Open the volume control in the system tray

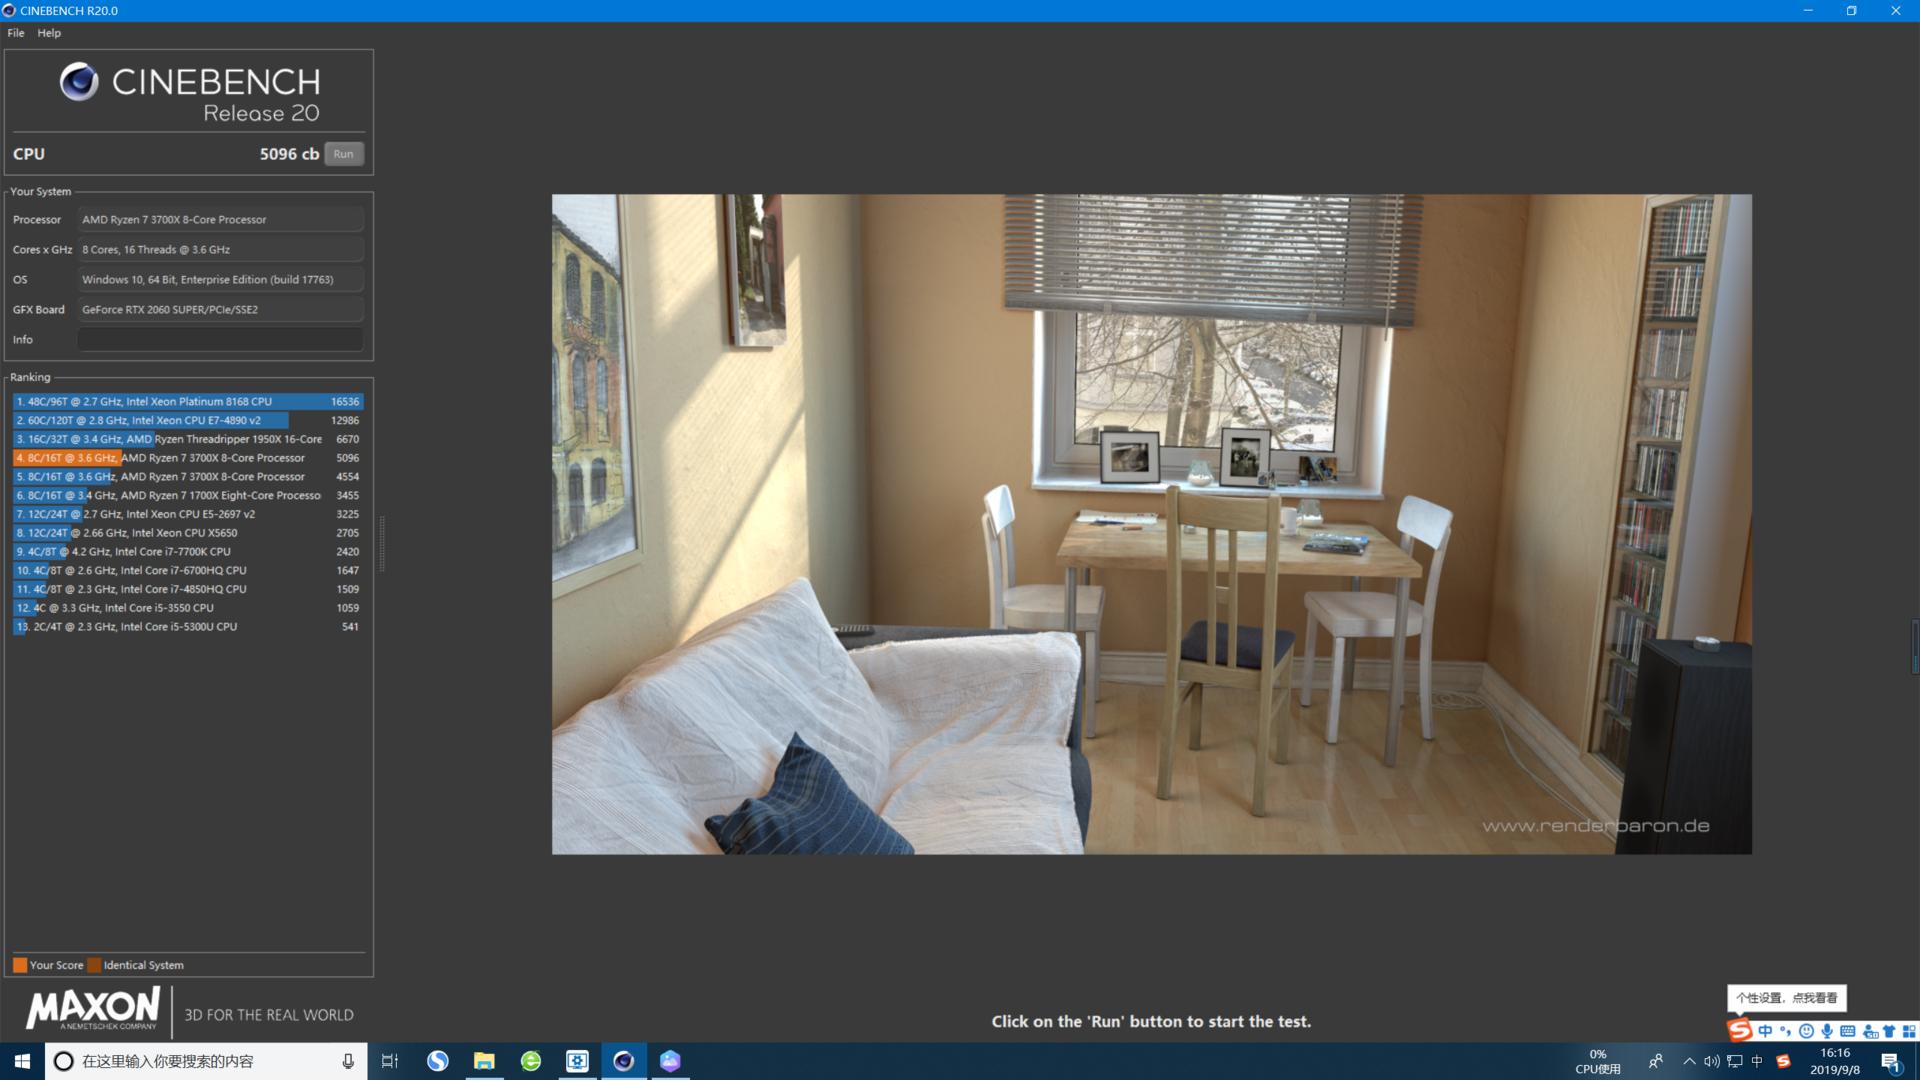pyautogui.click(x=1712, y=1061)
